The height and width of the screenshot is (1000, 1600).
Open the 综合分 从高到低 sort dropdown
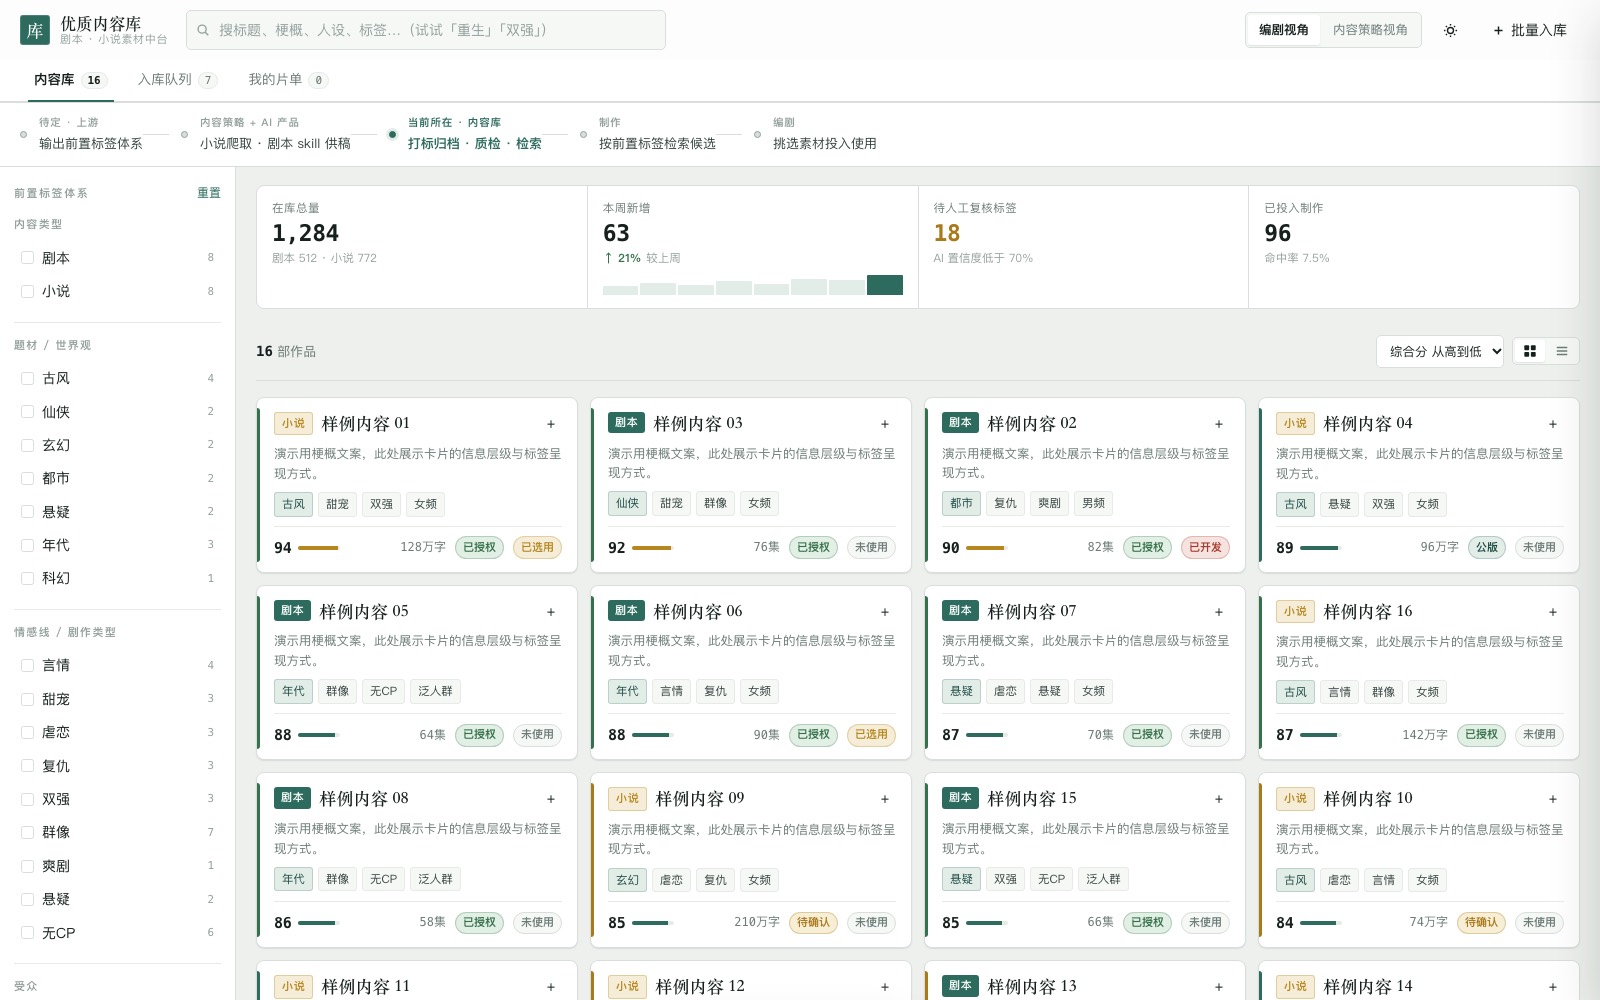coord(1440,351)
